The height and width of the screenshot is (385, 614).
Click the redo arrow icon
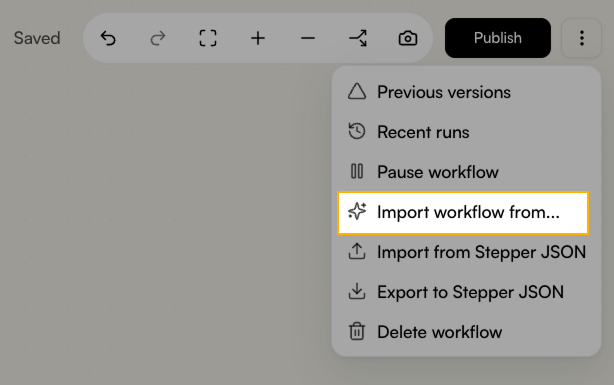tap(158, 38)
